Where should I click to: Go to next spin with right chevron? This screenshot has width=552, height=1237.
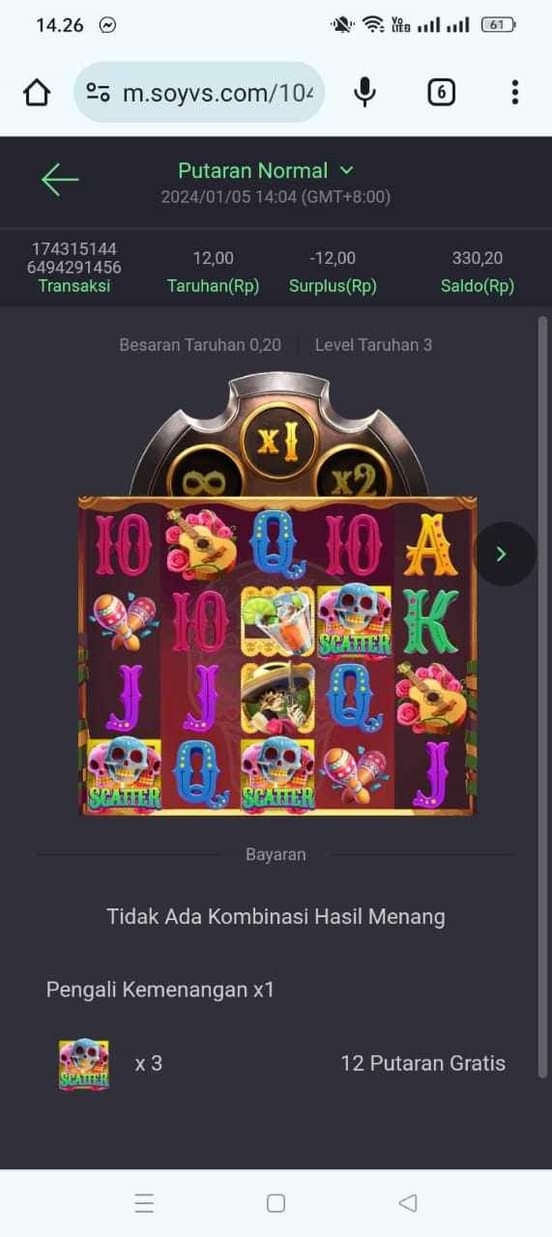click(x=502, y=553)
